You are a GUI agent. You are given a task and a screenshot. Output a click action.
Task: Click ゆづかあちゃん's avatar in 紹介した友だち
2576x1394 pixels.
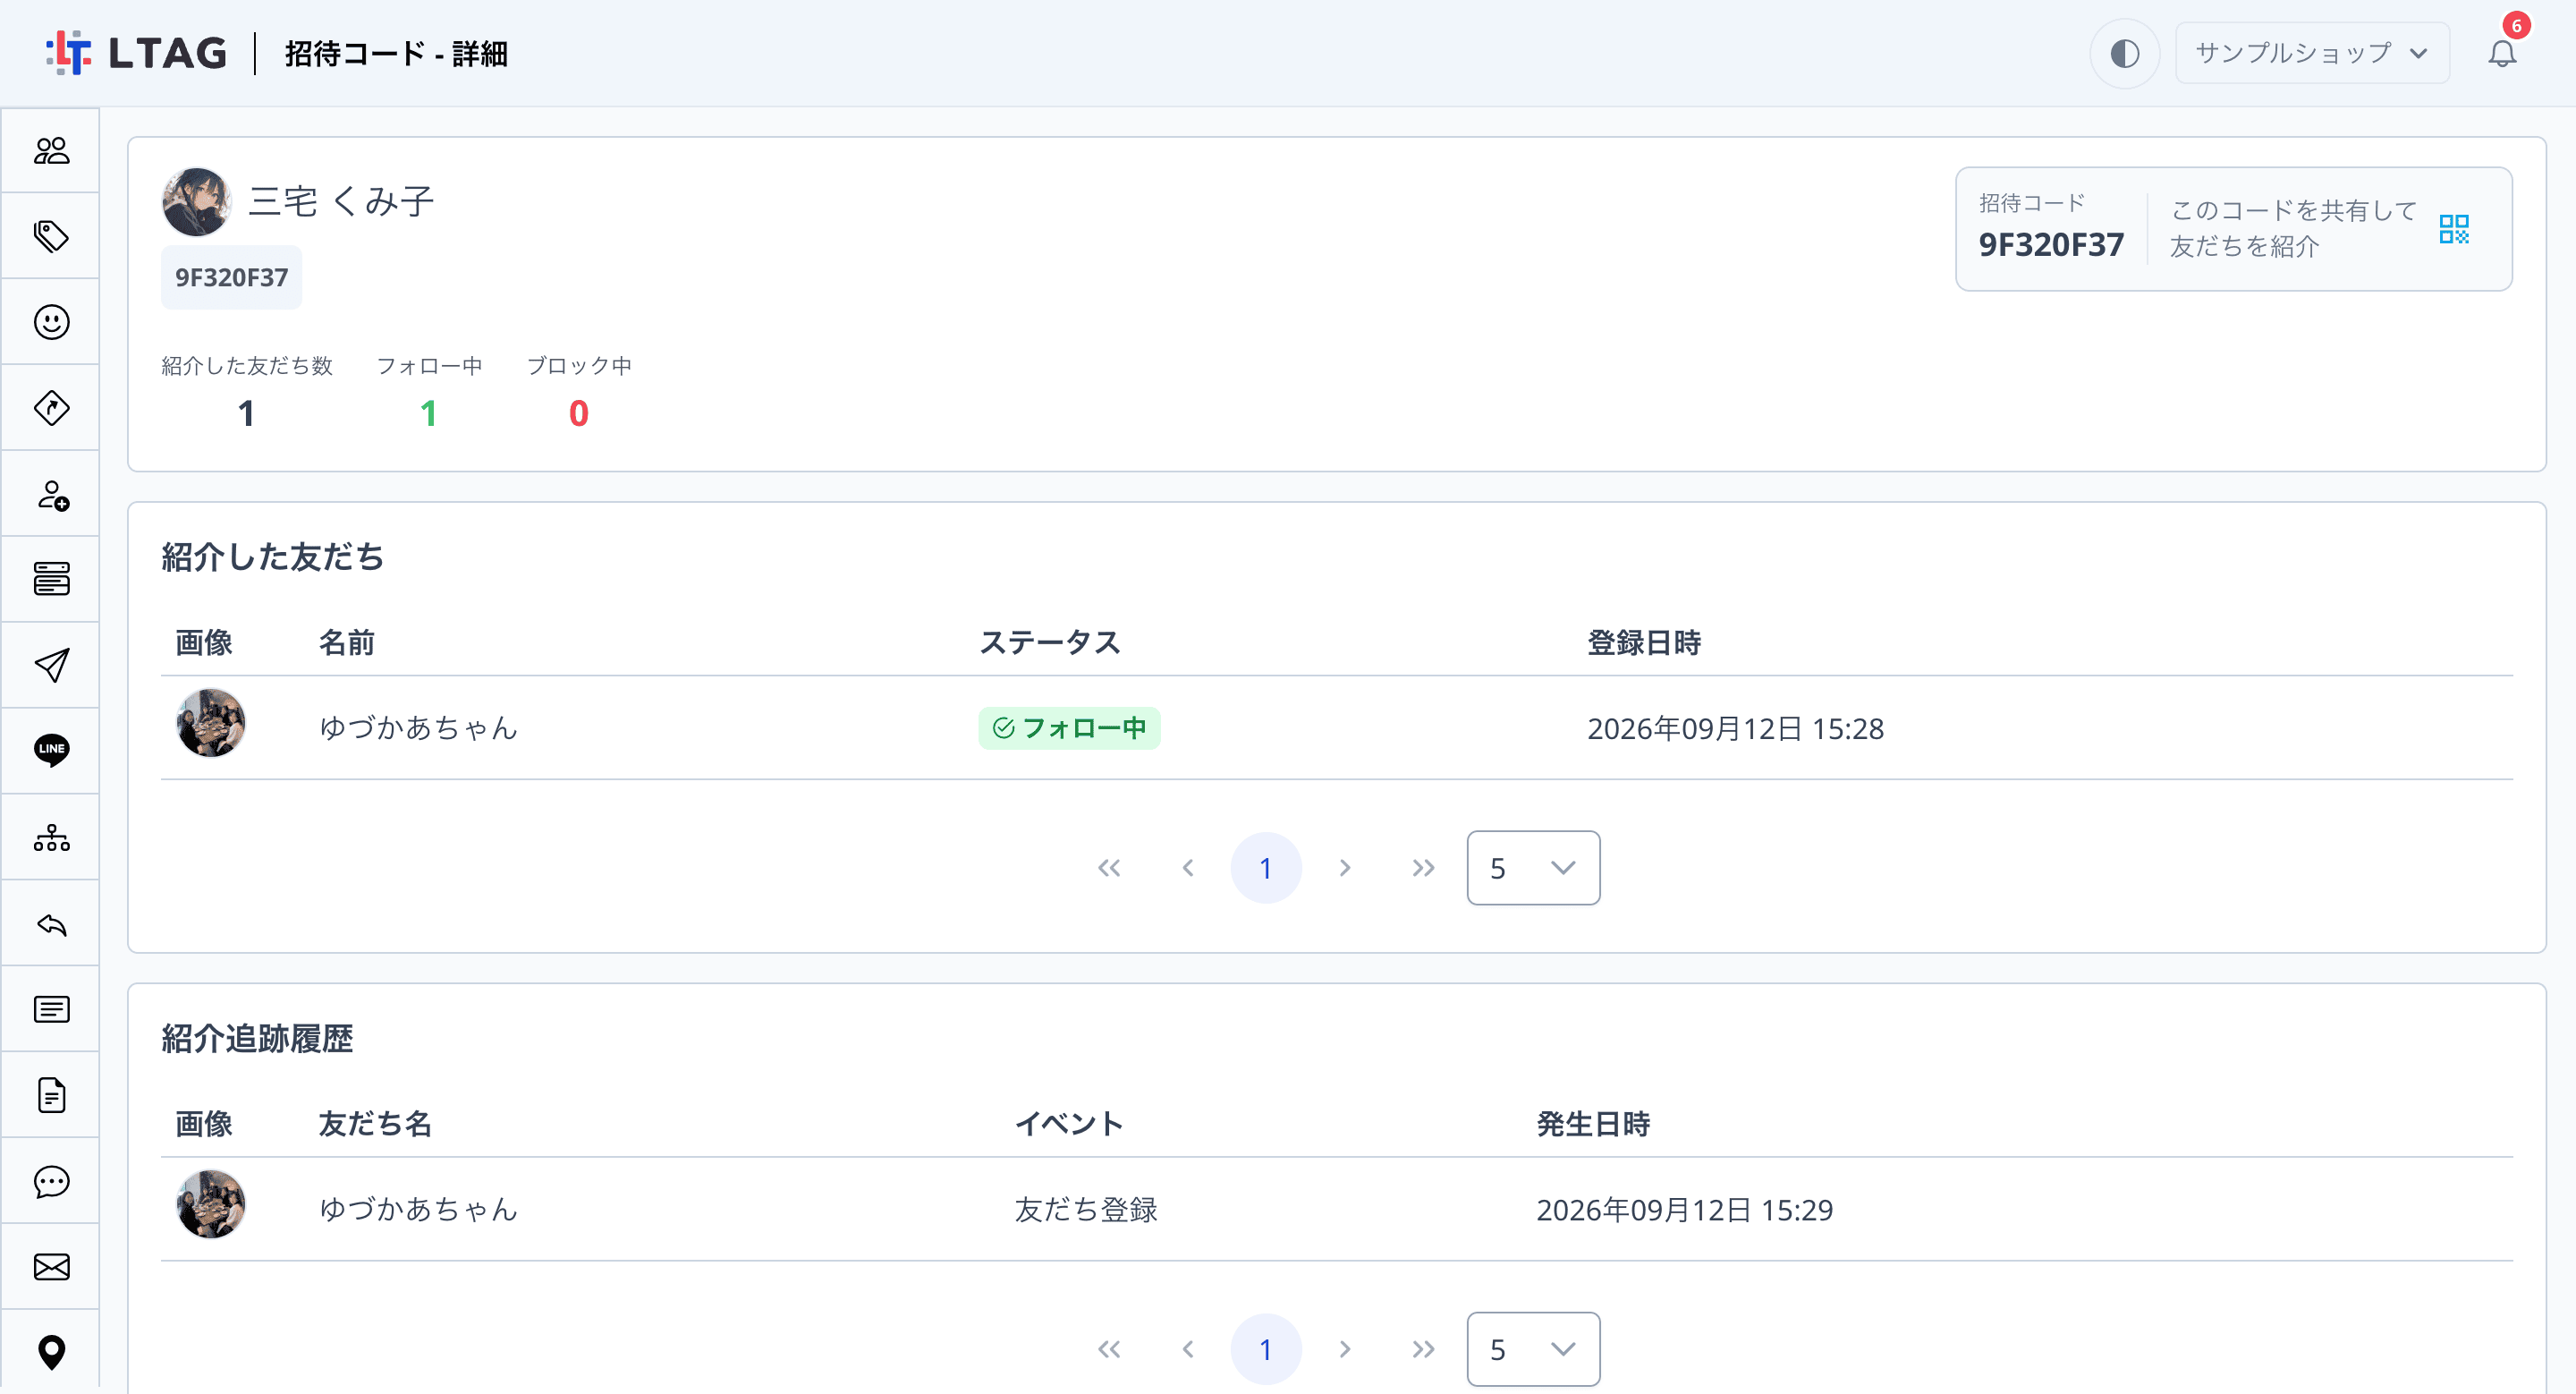pos(210,723)
